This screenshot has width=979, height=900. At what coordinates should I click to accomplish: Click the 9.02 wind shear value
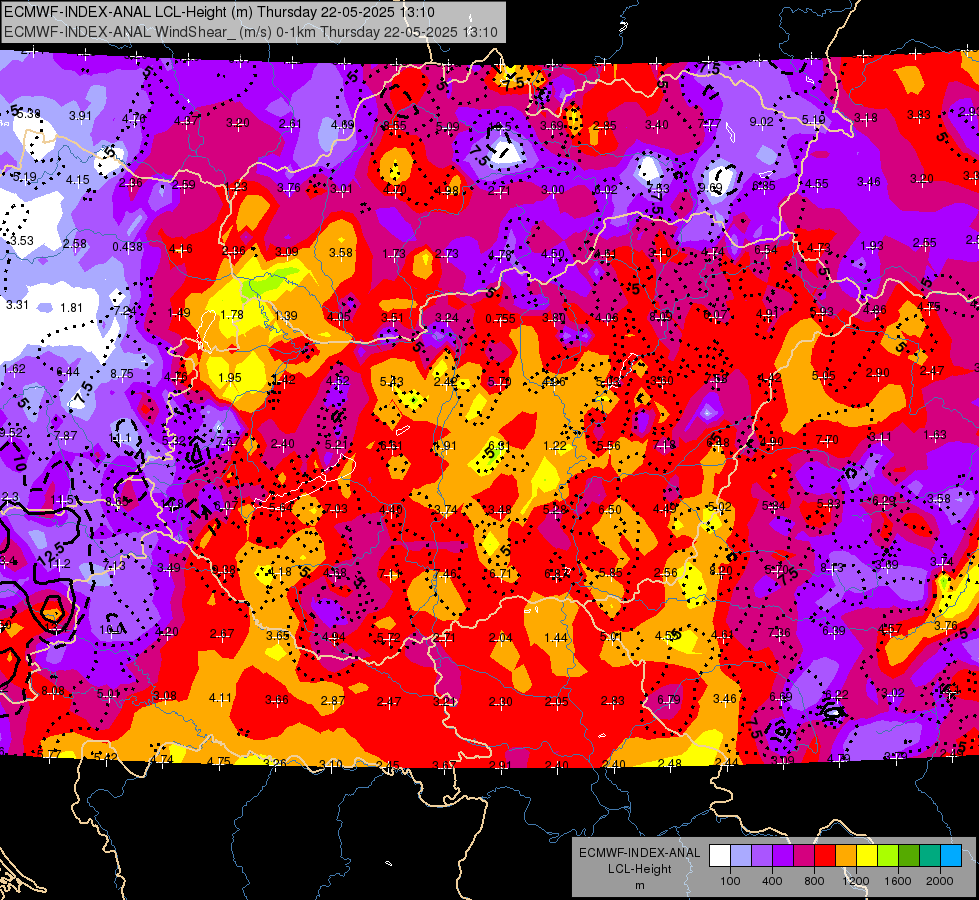[x=761, y=122]
